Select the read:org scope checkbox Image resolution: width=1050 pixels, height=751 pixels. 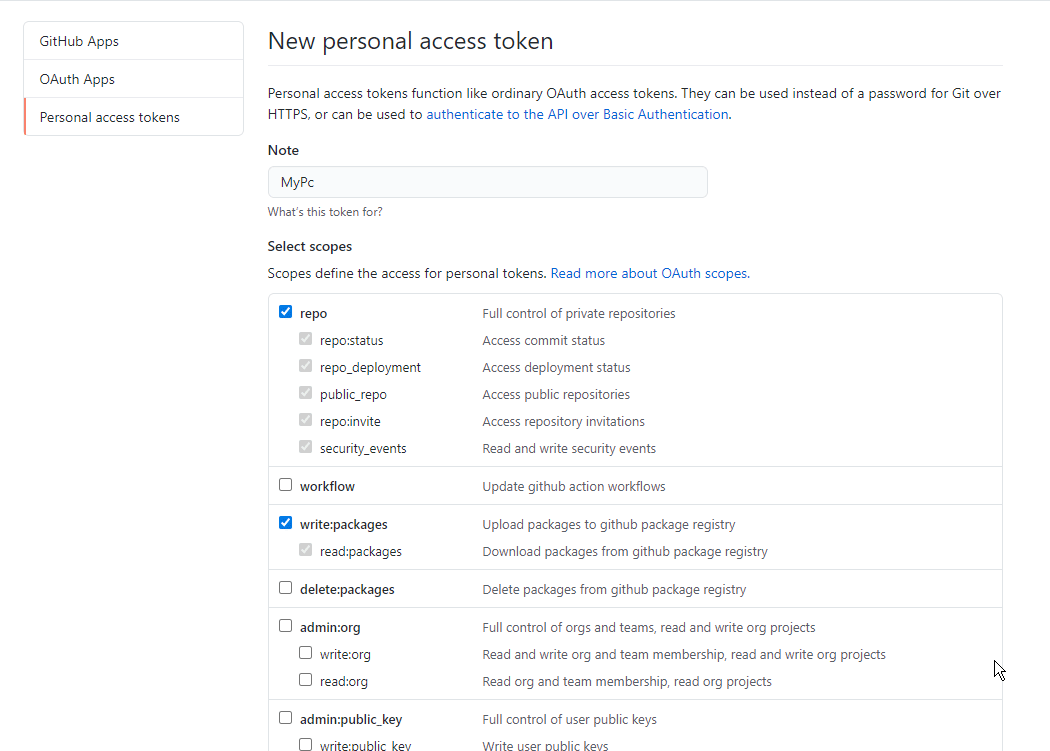point(306,680)
